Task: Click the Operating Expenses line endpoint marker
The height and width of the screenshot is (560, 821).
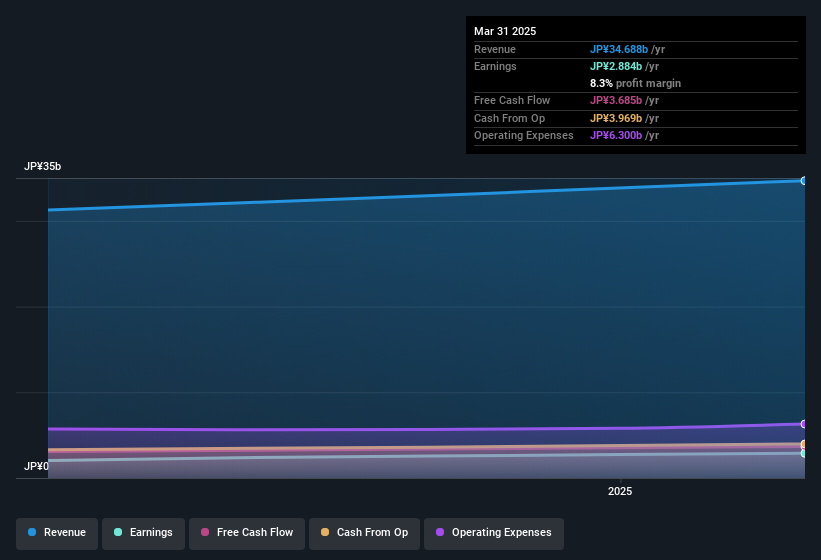Action: tap(803, 424)
